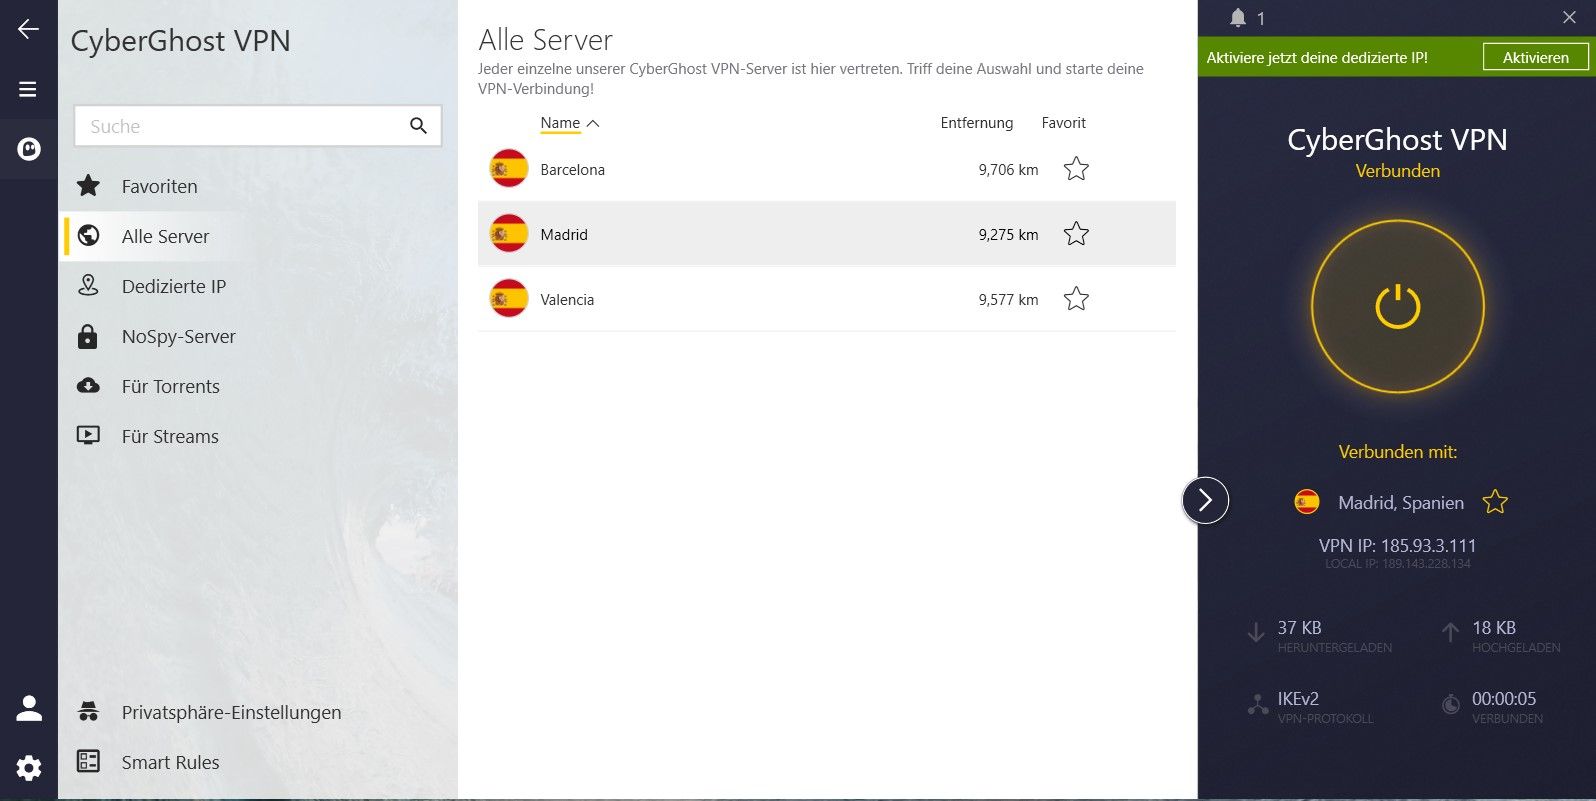Open NoSpy-Server list
This screenshot has width=1596, height=801.
tap(179, 336)
